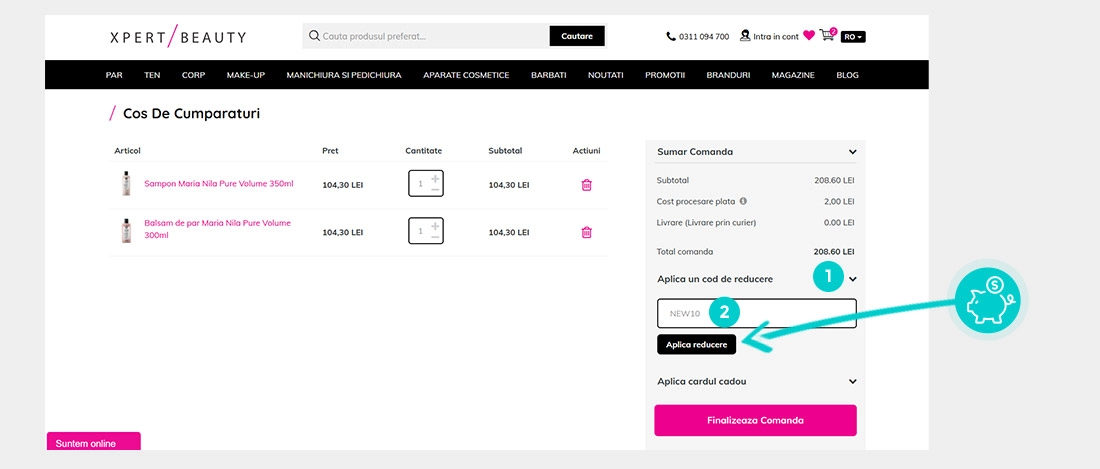Click the pink wishlist heart icon
1100x469 pixels.
click(x=809, y=35)
